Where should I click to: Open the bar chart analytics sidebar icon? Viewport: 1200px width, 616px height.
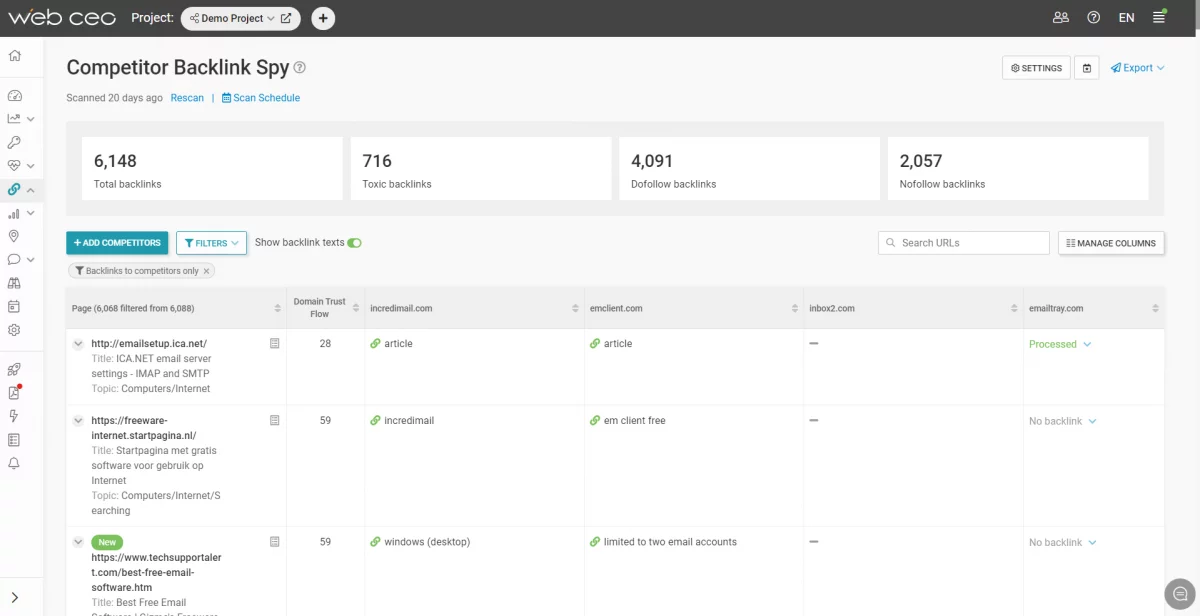tap(14, 213)
